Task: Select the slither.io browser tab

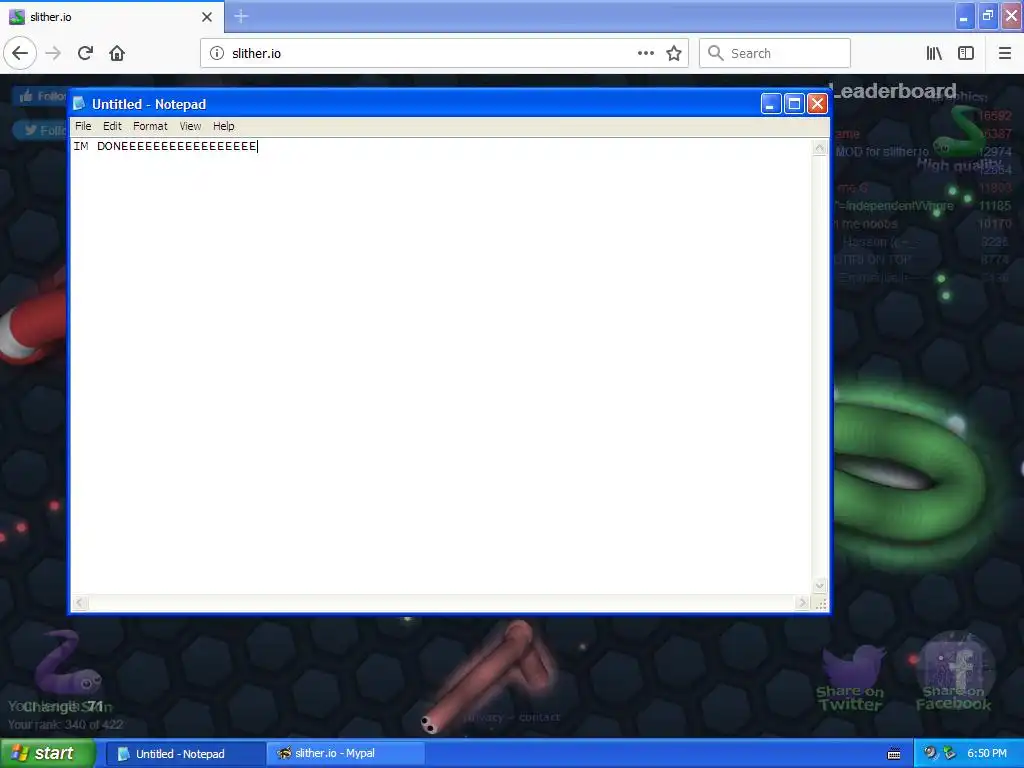Action: pos(112,17)
